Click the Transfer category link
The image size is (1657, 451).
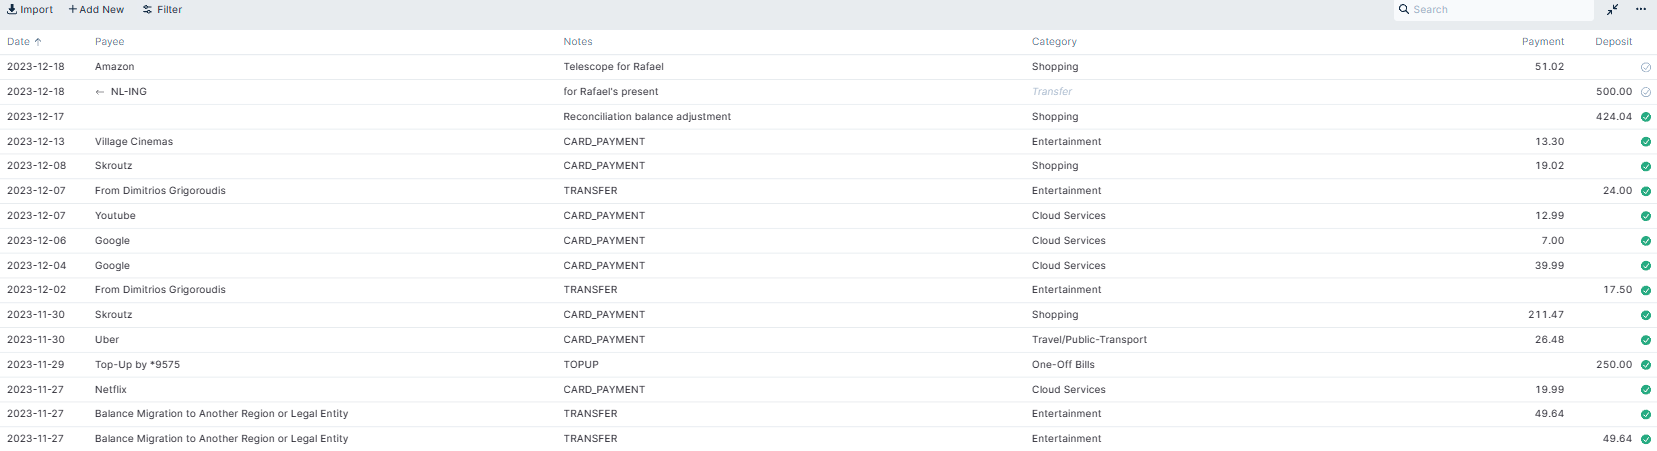point(1052,92)
